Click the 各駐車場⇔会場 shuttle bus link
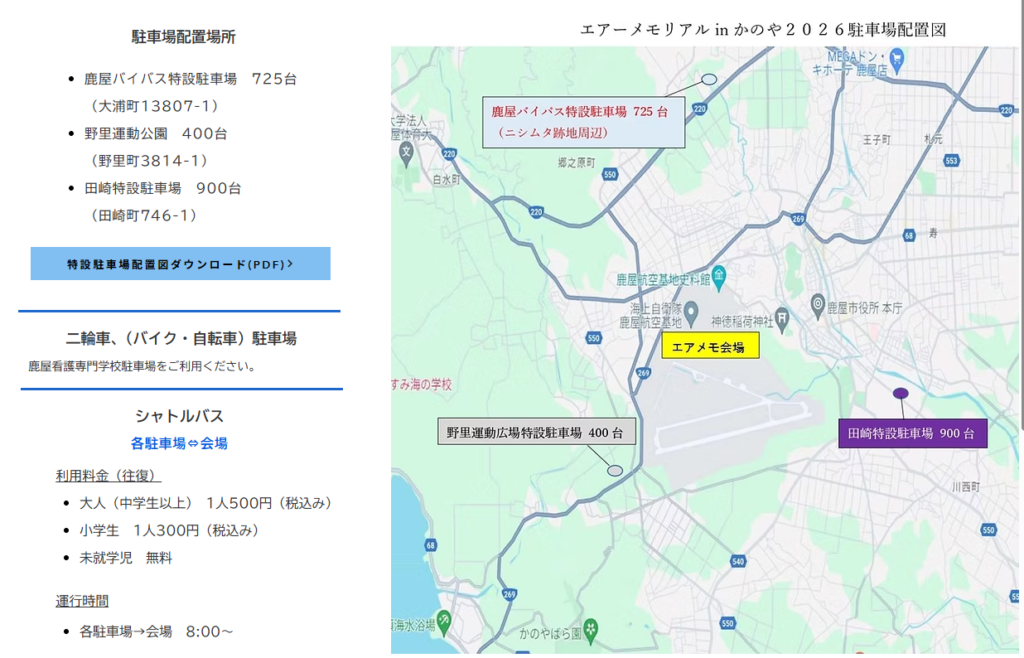This screenshot has height=658, width=1024. pyautogui.click(x=179, y=443)
